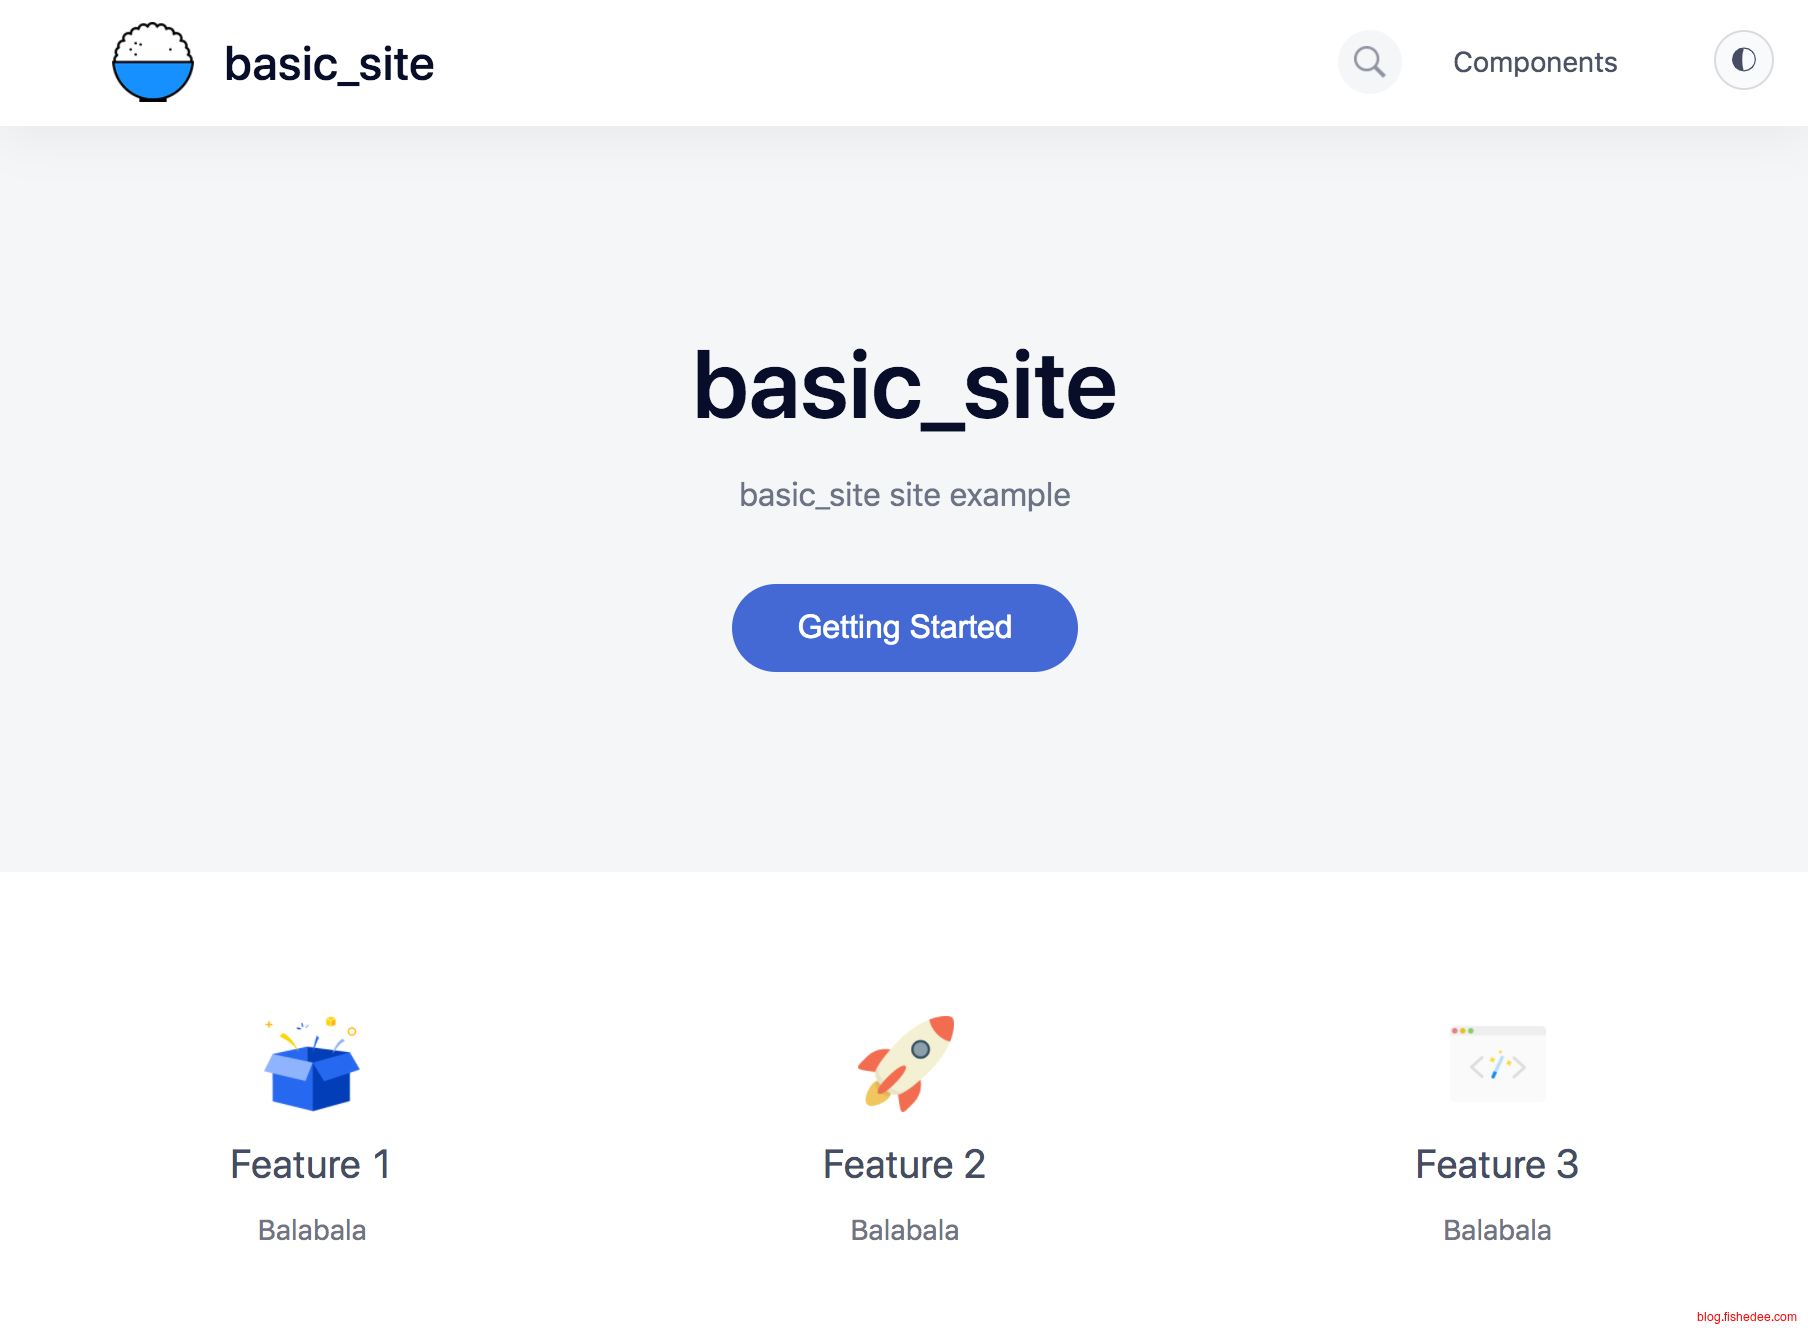The image size is (1808, 1334).
Task: Toggle the dark mode switch
Action: point(1743,61)
